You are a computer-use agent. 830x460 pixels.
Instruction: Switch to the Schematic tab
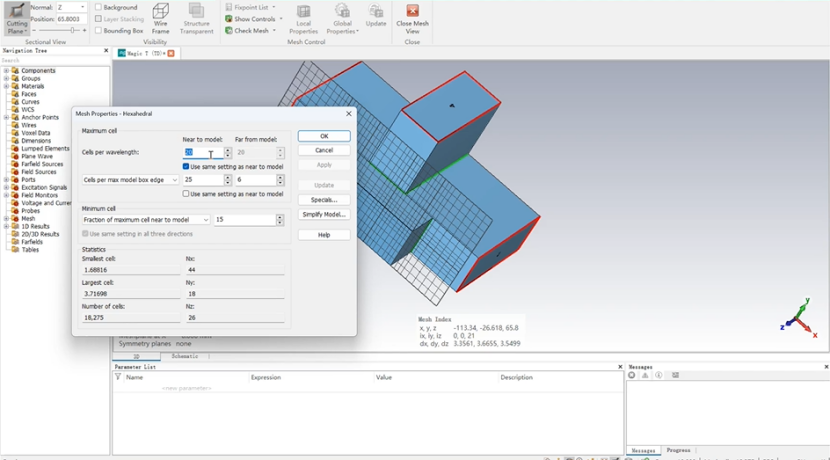[x=184, y=356]
